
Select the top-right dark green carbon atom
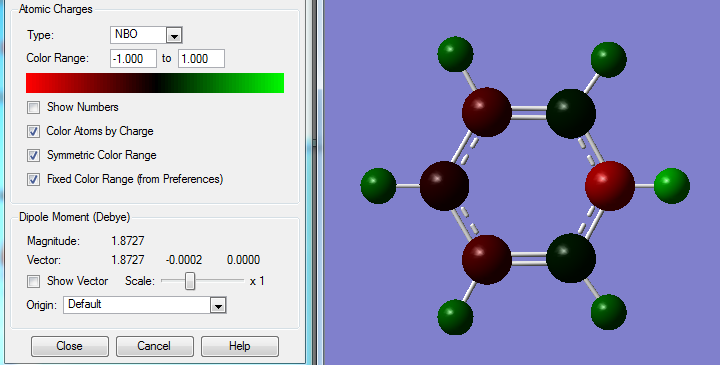(571, 114)
